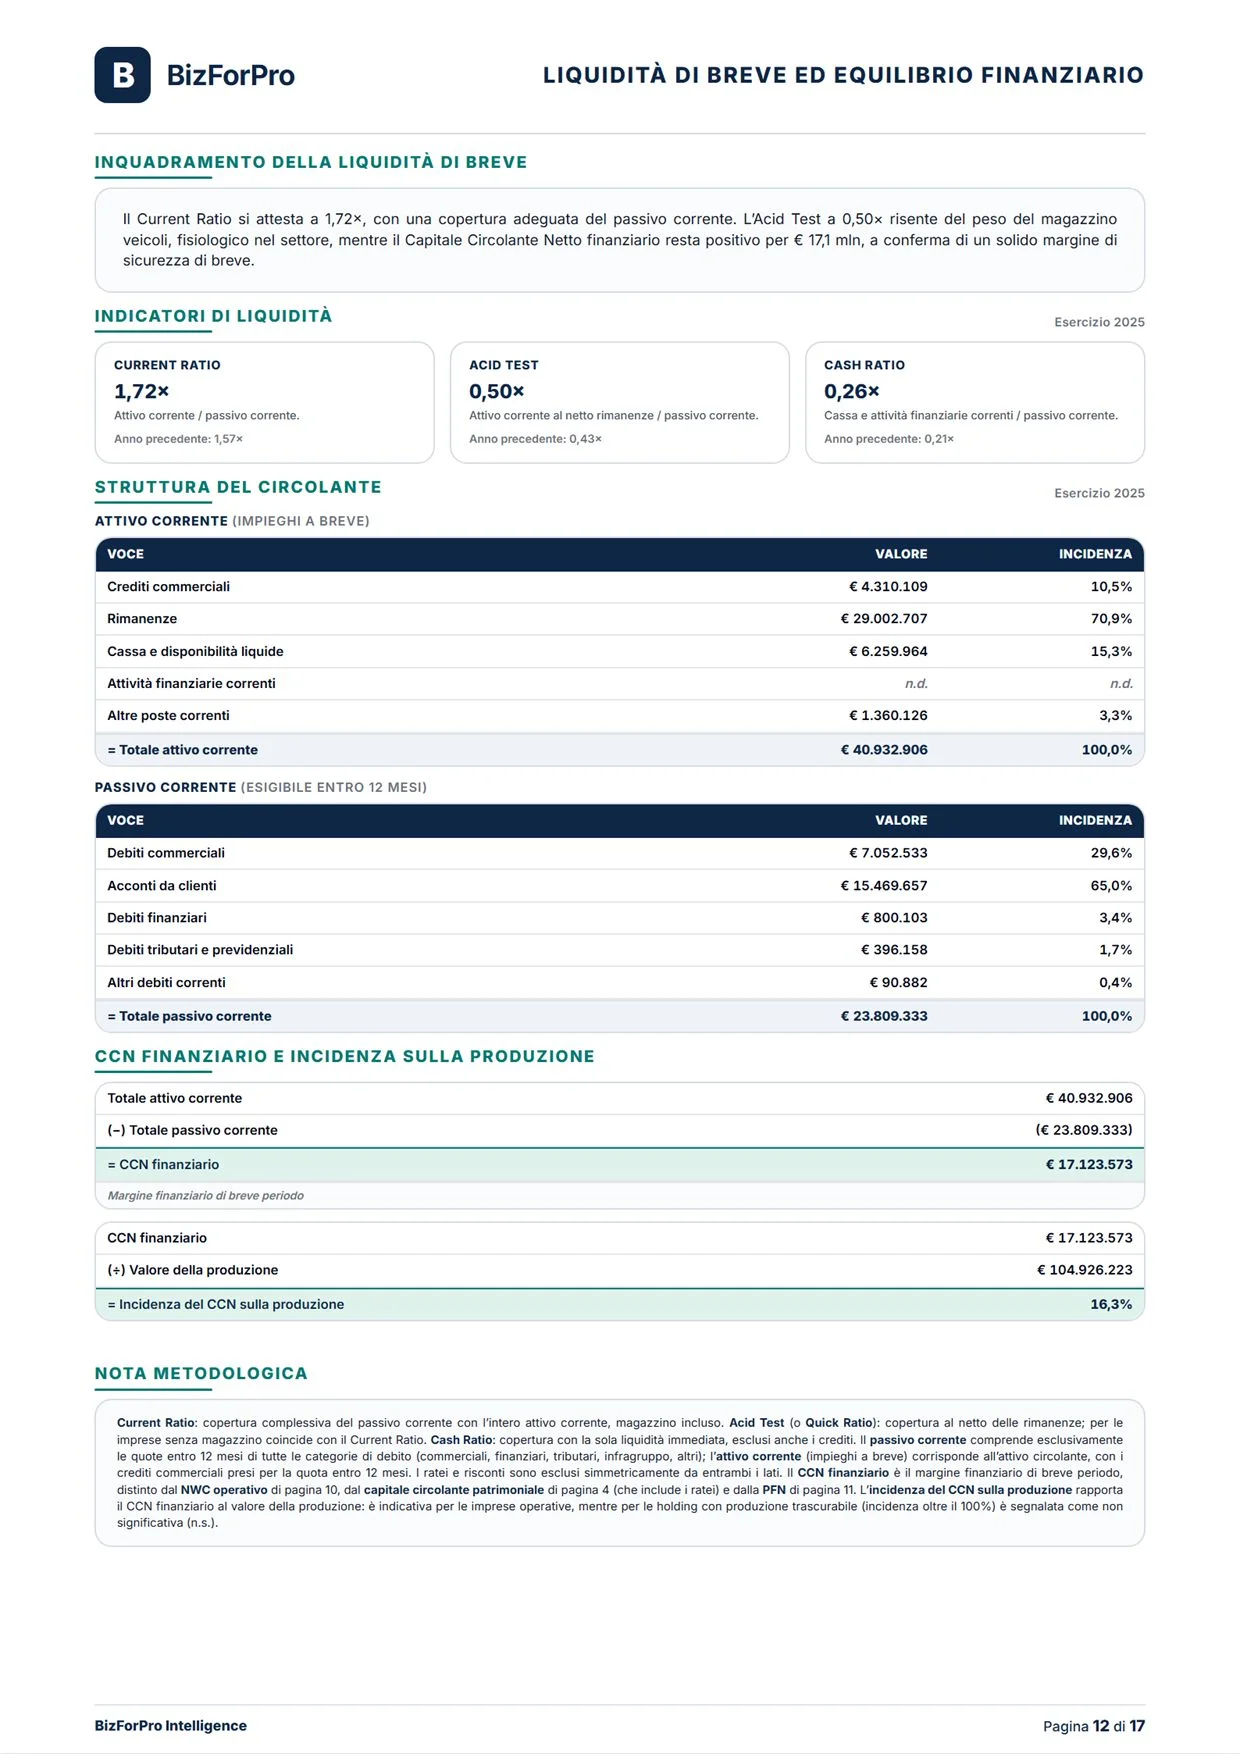Click the BizForPro Intelligence footer text

click(171, 1726)
